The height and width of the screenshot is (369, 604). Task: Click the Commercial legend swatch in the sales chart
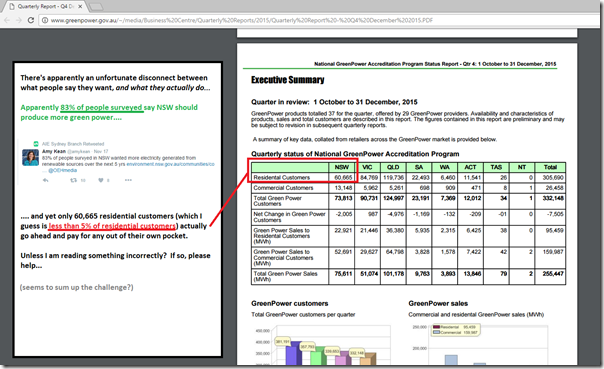(436, 332)
